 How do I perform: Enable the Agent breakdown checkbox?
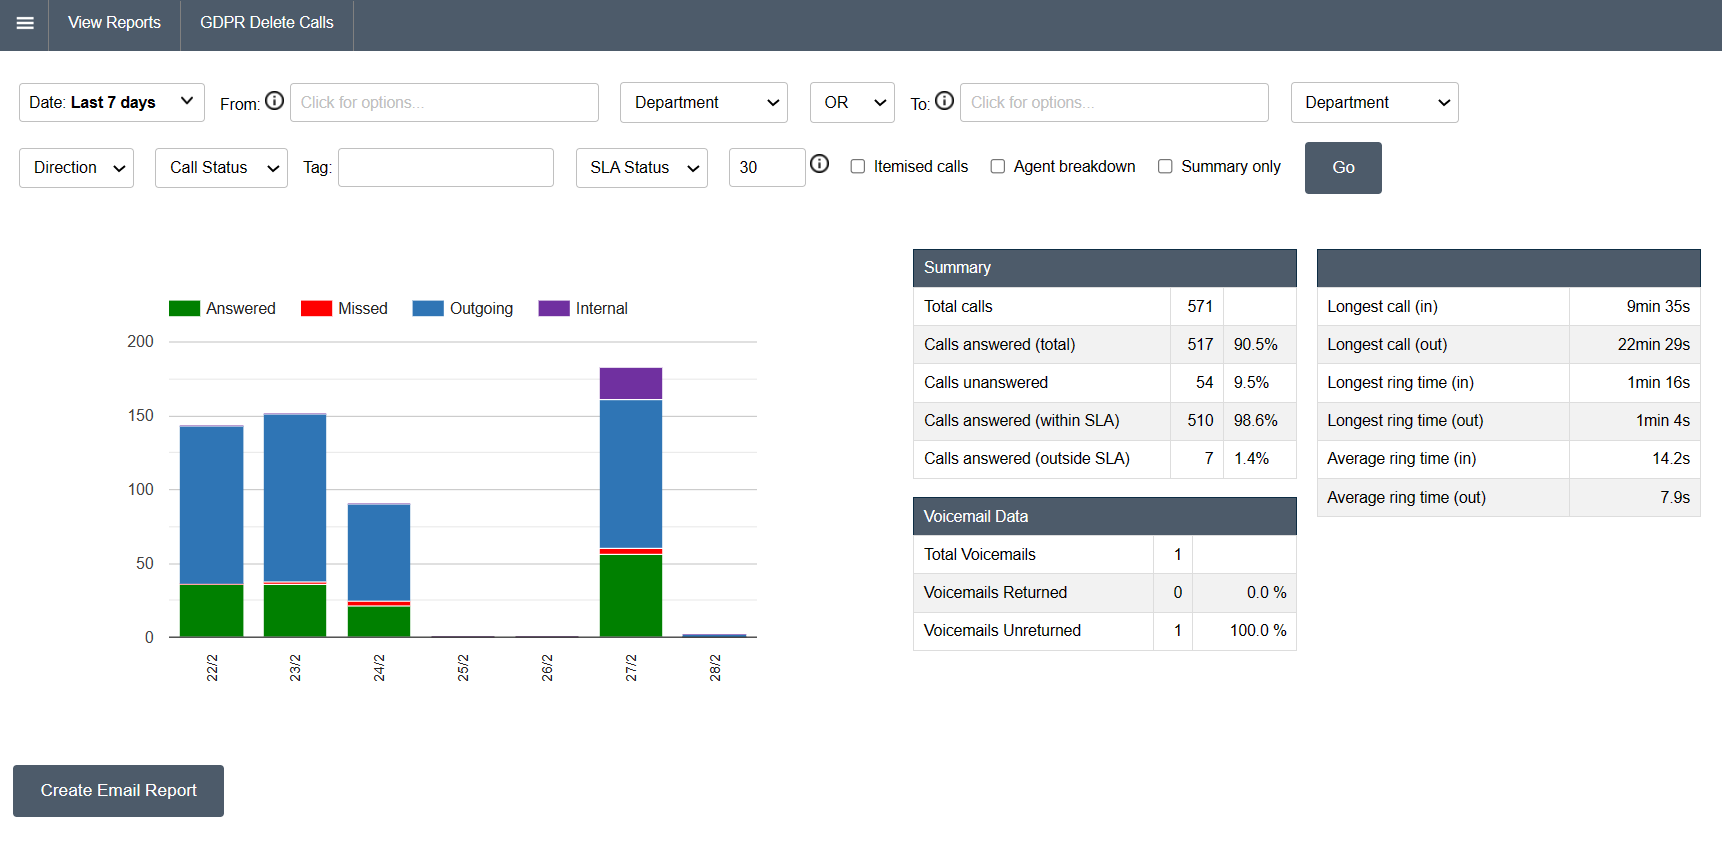[998, 167]
